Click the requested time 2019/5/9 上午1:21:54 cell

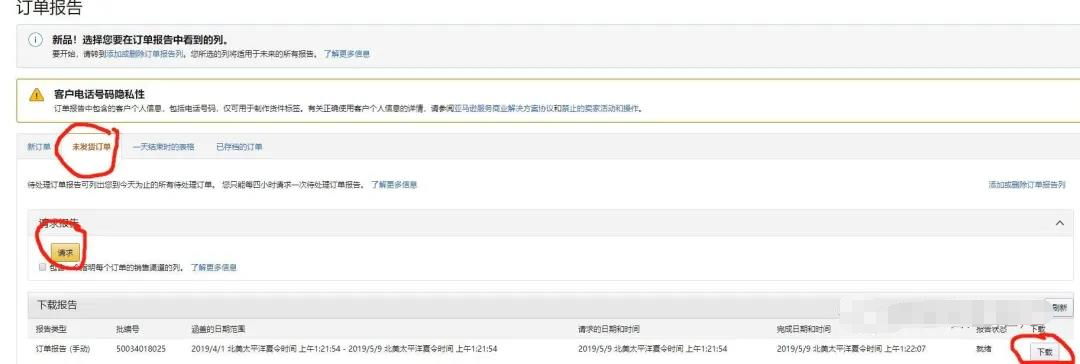click(652, 350)
